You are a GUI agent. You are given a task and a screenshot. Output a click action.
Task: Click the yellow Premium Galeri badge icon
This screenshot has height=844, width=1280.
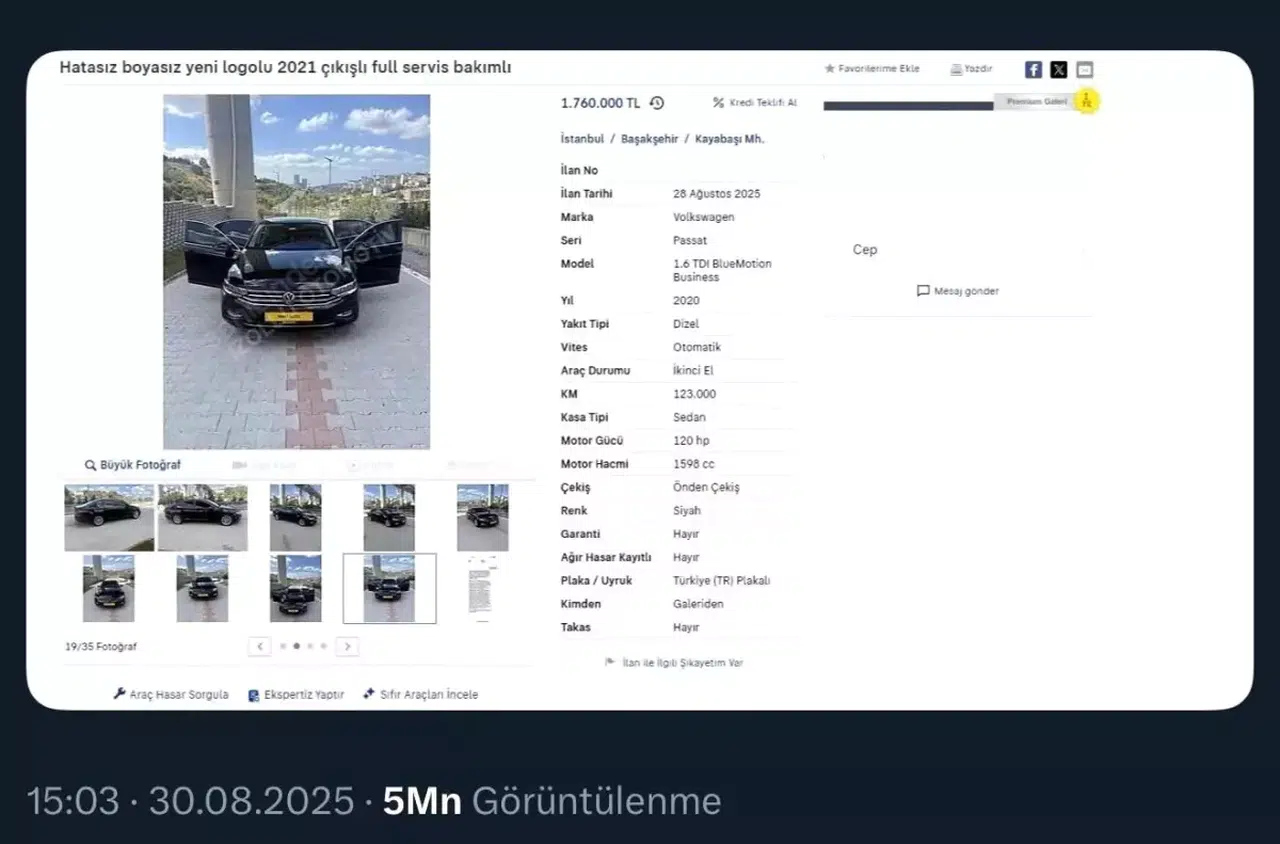(x=1086, y=100)
